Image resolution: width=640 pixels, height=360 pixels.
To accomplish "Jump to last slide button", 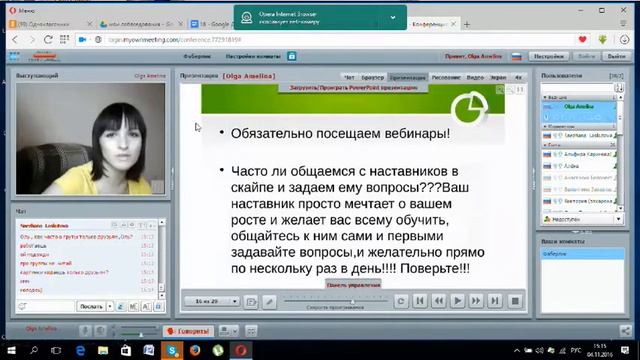I will click(495, 301).
